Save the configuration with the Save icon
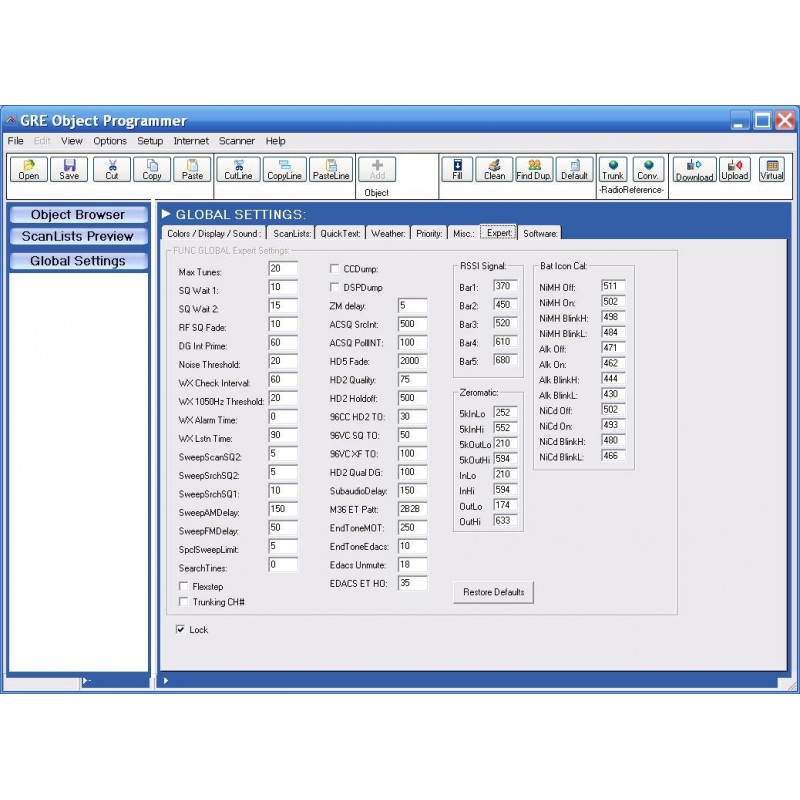 [x=68, y=170]
